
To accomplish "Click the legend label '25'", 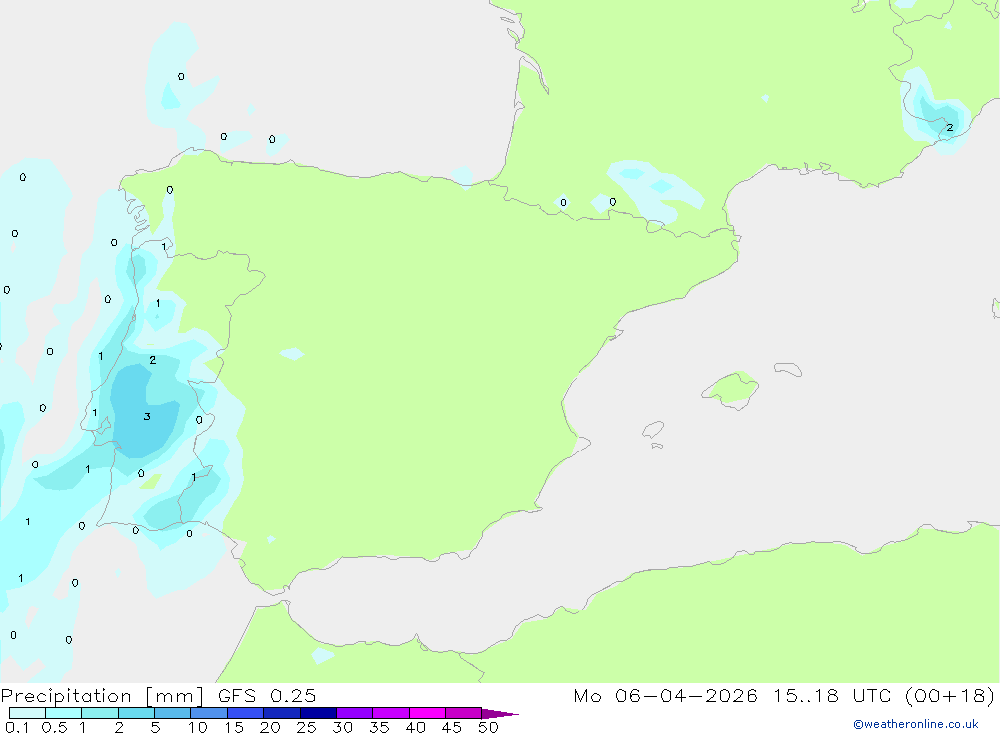I will pyautogui.click(x=307, y=727).
